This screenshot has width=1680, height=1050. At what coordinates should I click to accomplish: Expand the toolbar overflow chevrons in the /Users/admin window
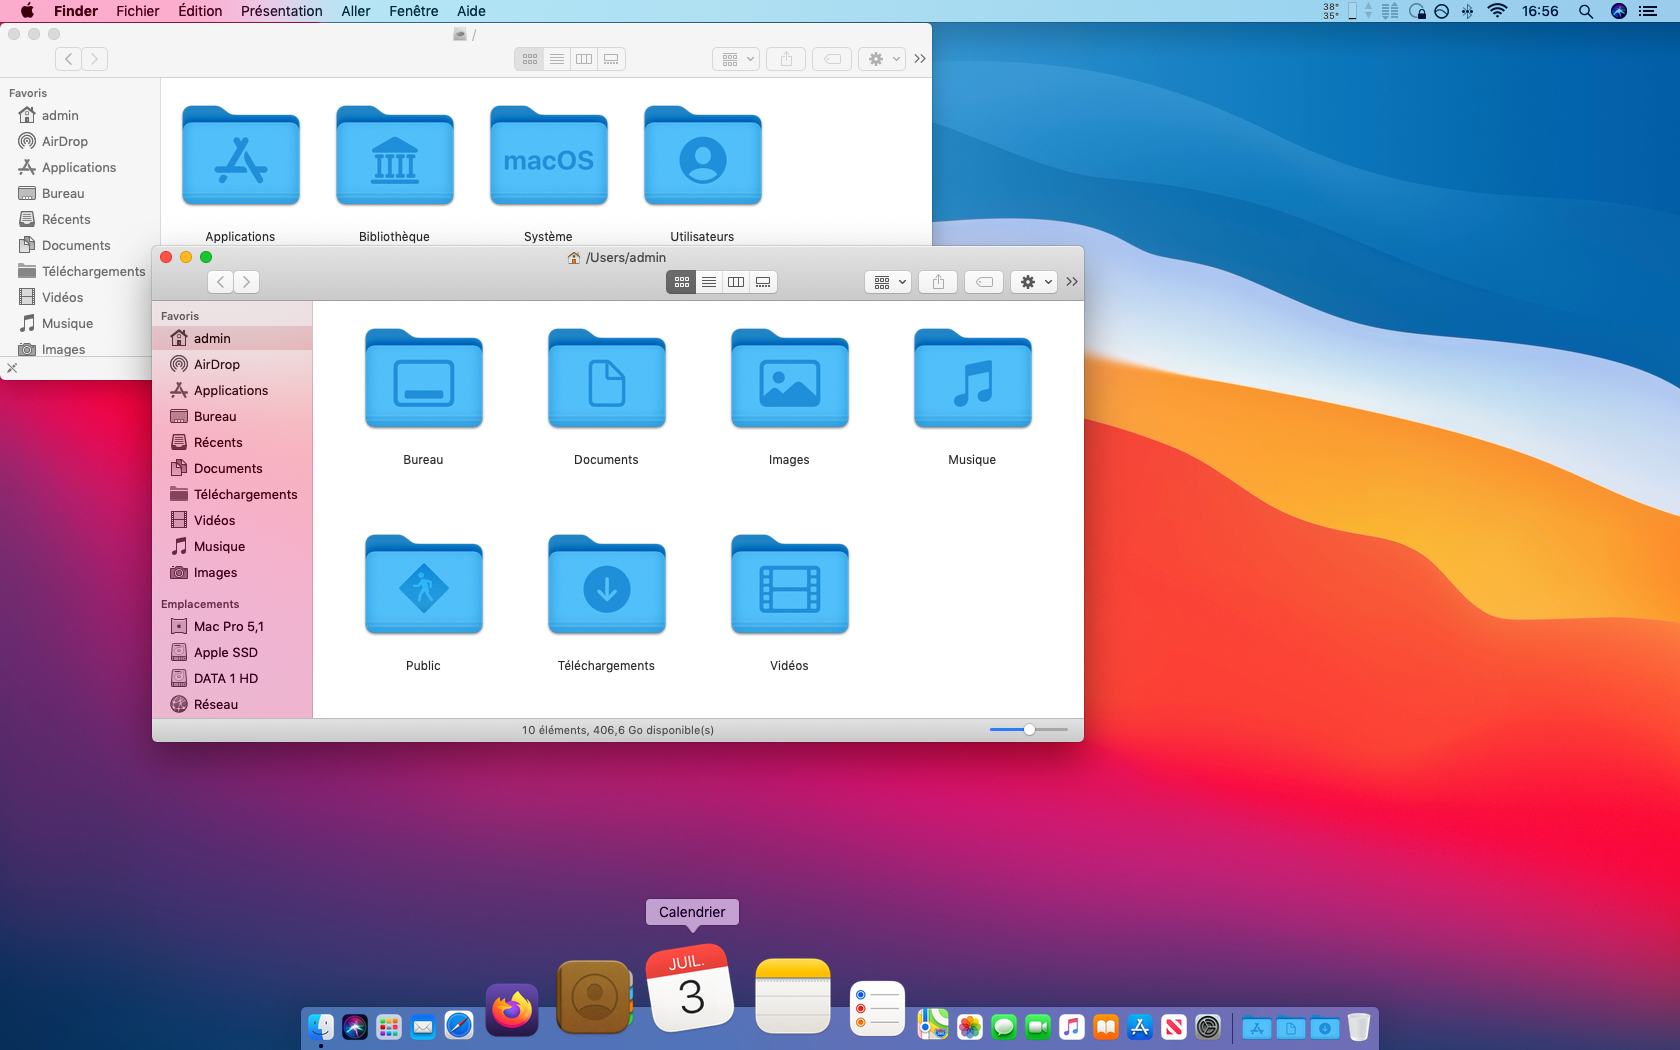click(x=1072, y=282)
